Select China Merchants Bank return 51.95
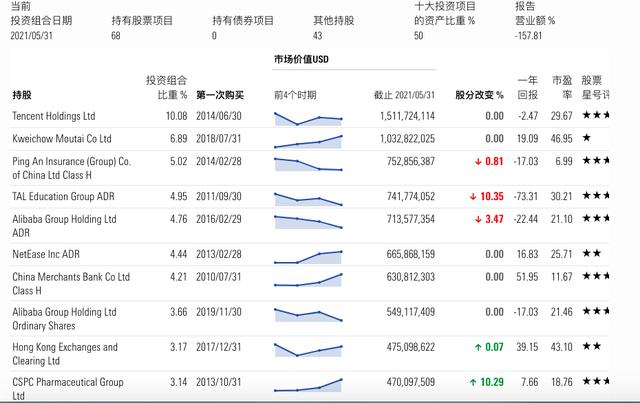Viewport: 640px width, 403px height. (x=527, y=277)
